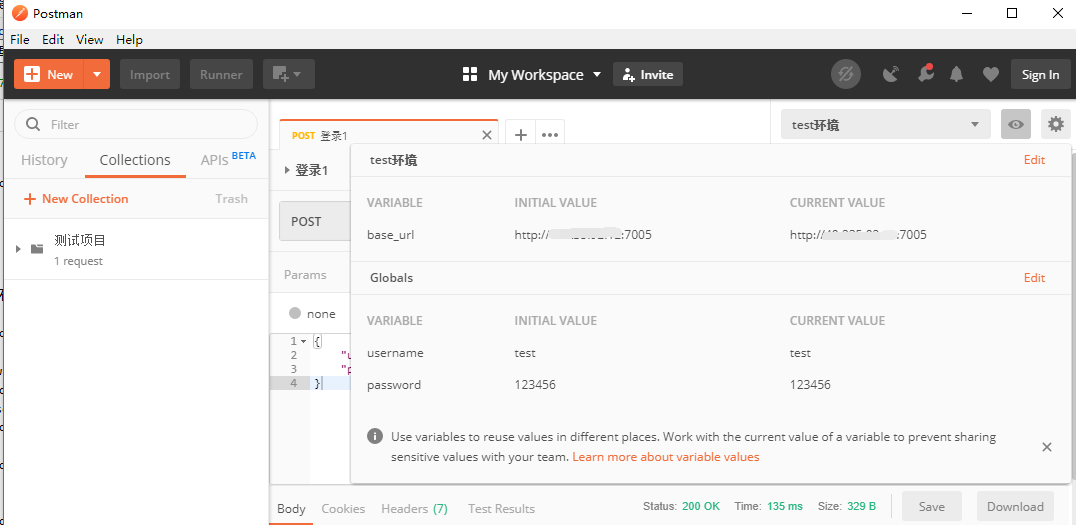Screen dimensions: 1076x525
Task: Open the POST method dropdown
Action: click(315, 222)
